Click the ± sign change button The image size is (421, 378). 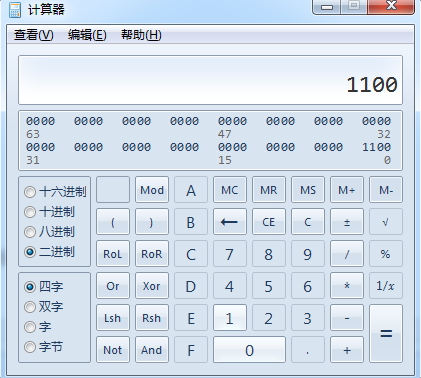347,222
